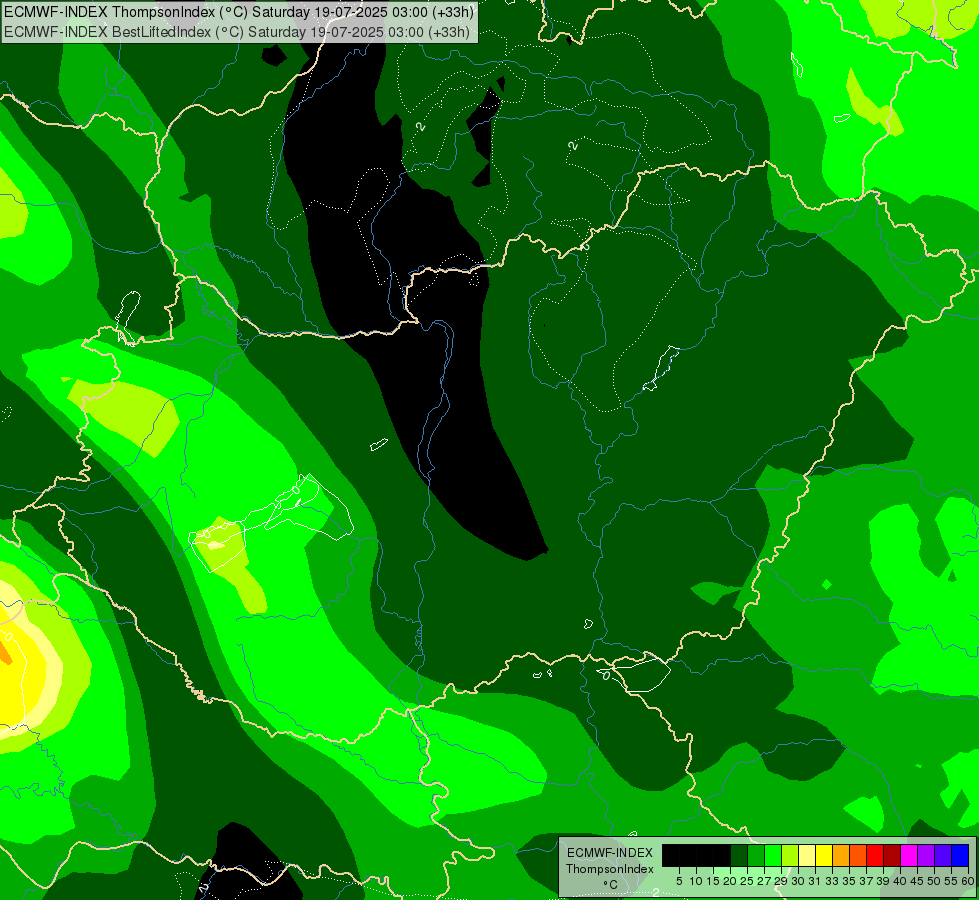Click the legend scale value '20'
Viewport: 979px width, 900px height.
[x=730, y=881]
